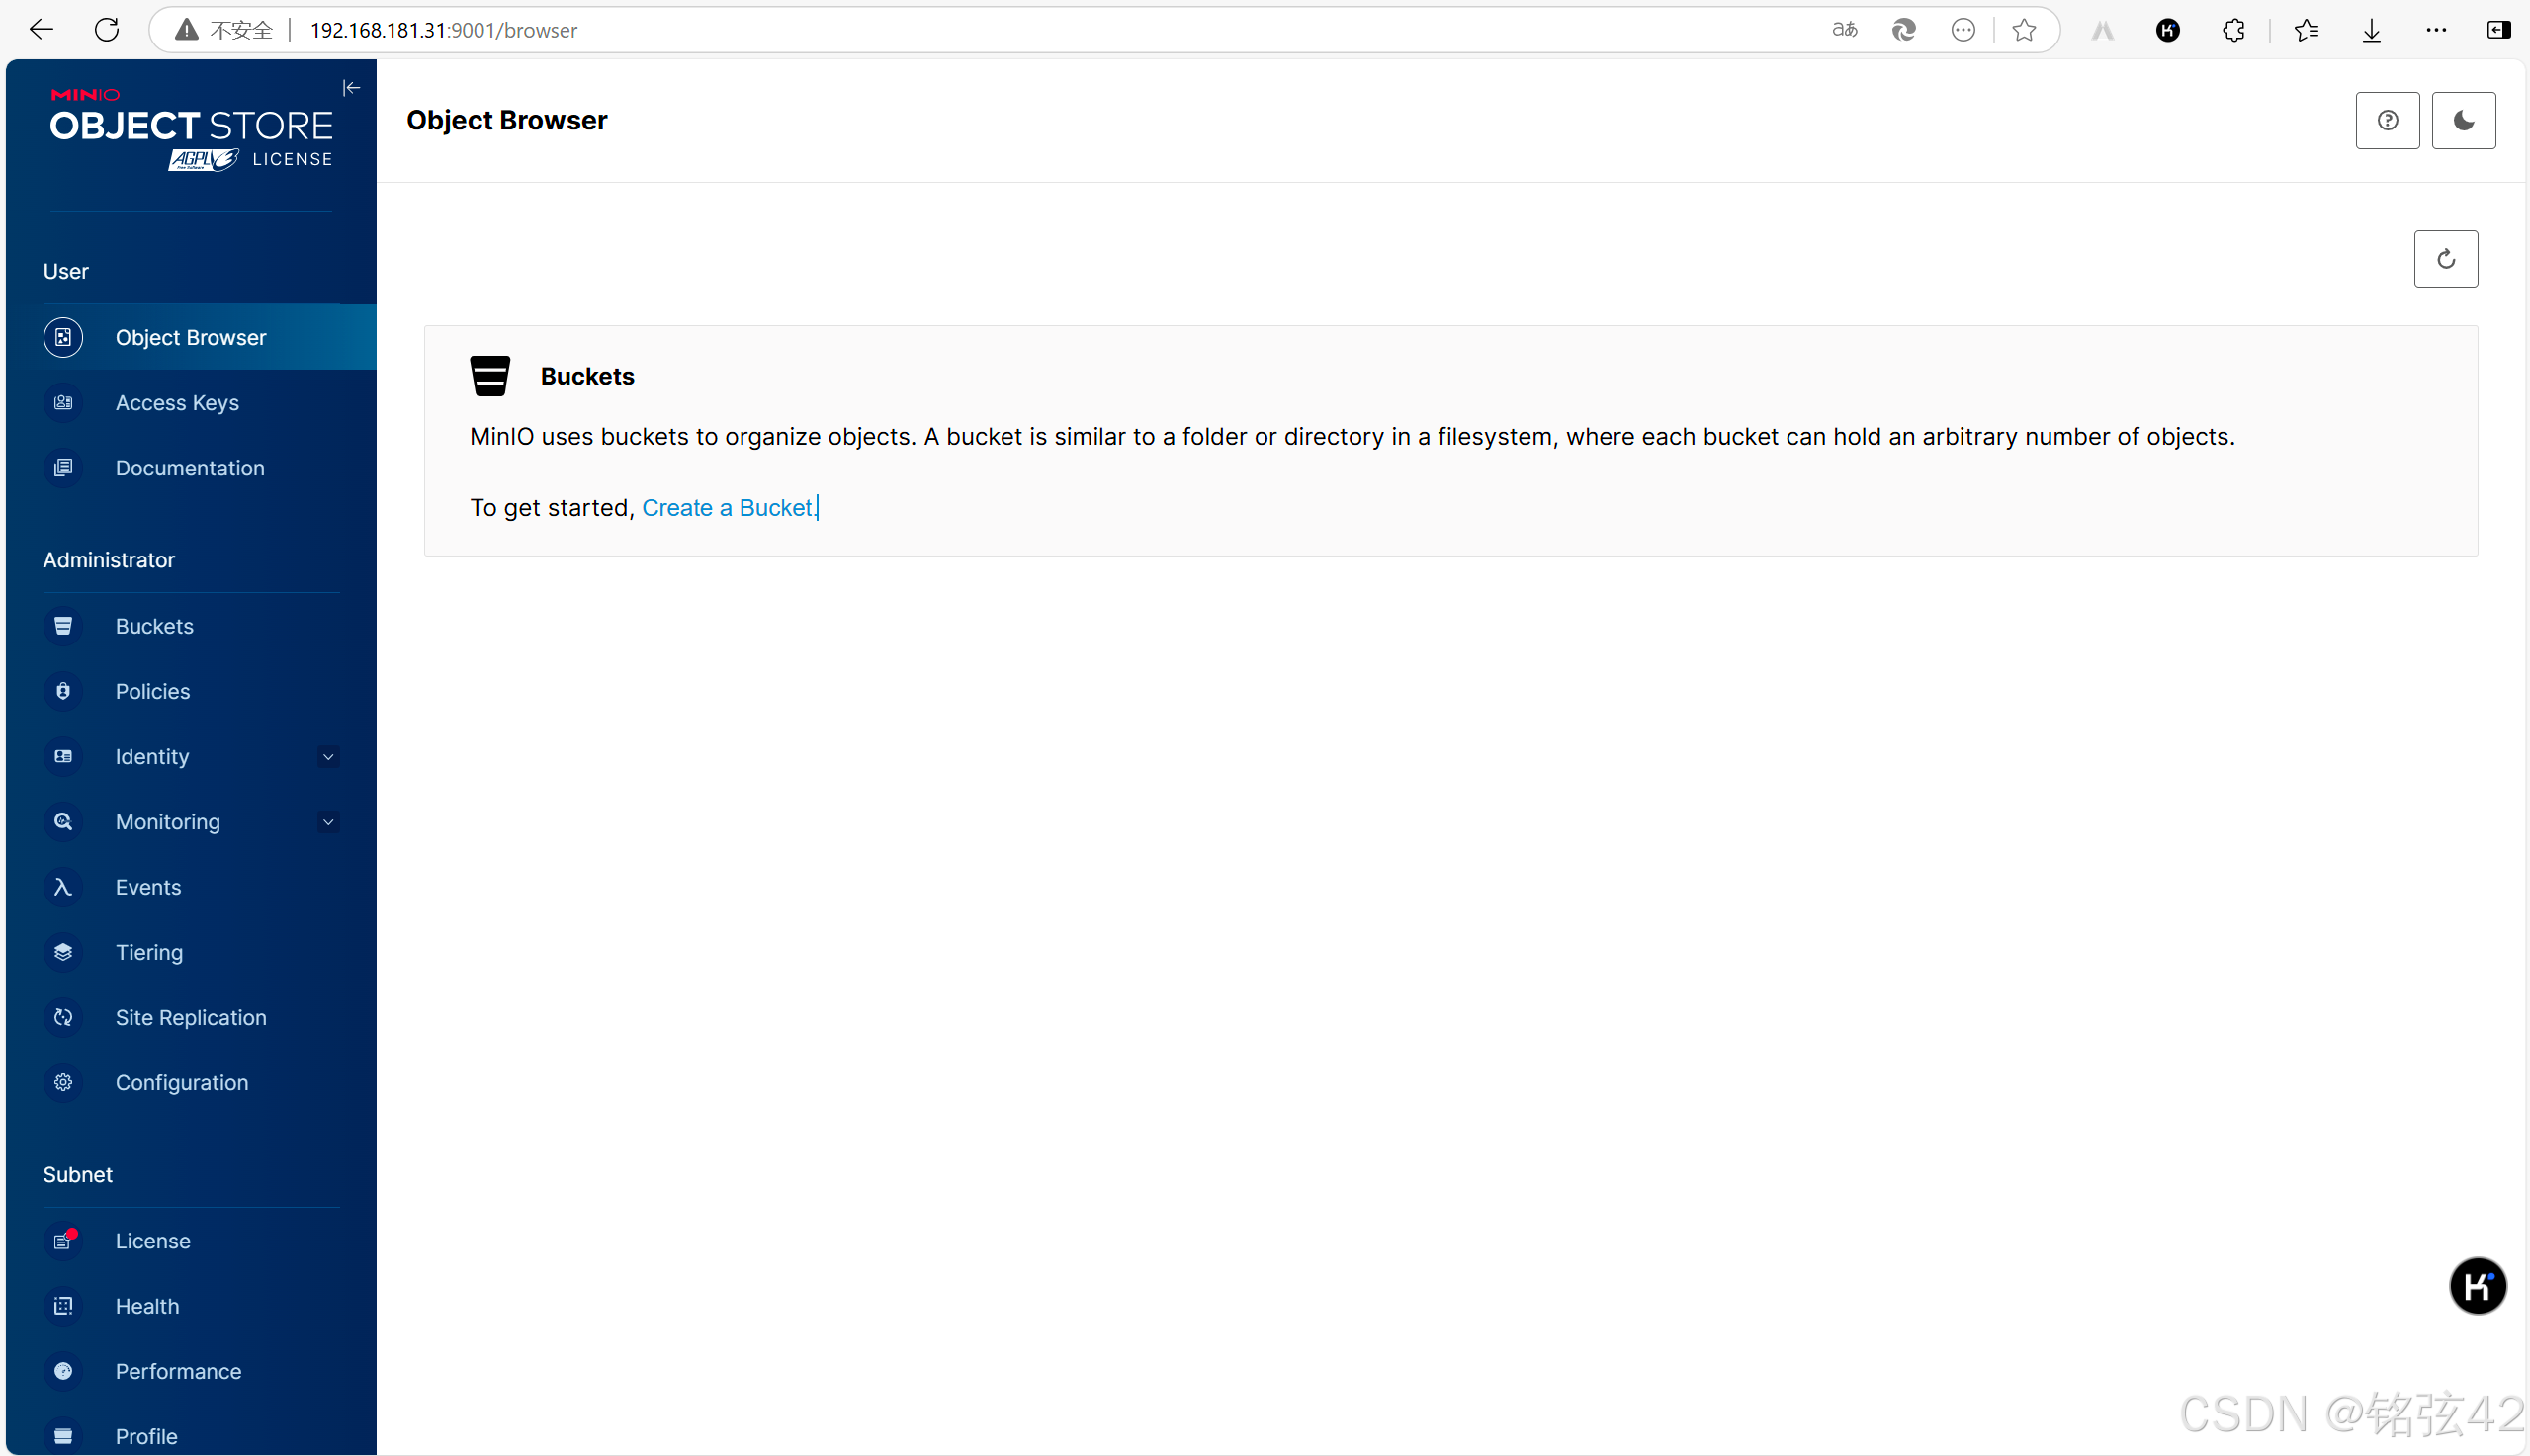Click the refresh icon above Buckets panel
2530x1456 pixels.
tap(2445, 259)
